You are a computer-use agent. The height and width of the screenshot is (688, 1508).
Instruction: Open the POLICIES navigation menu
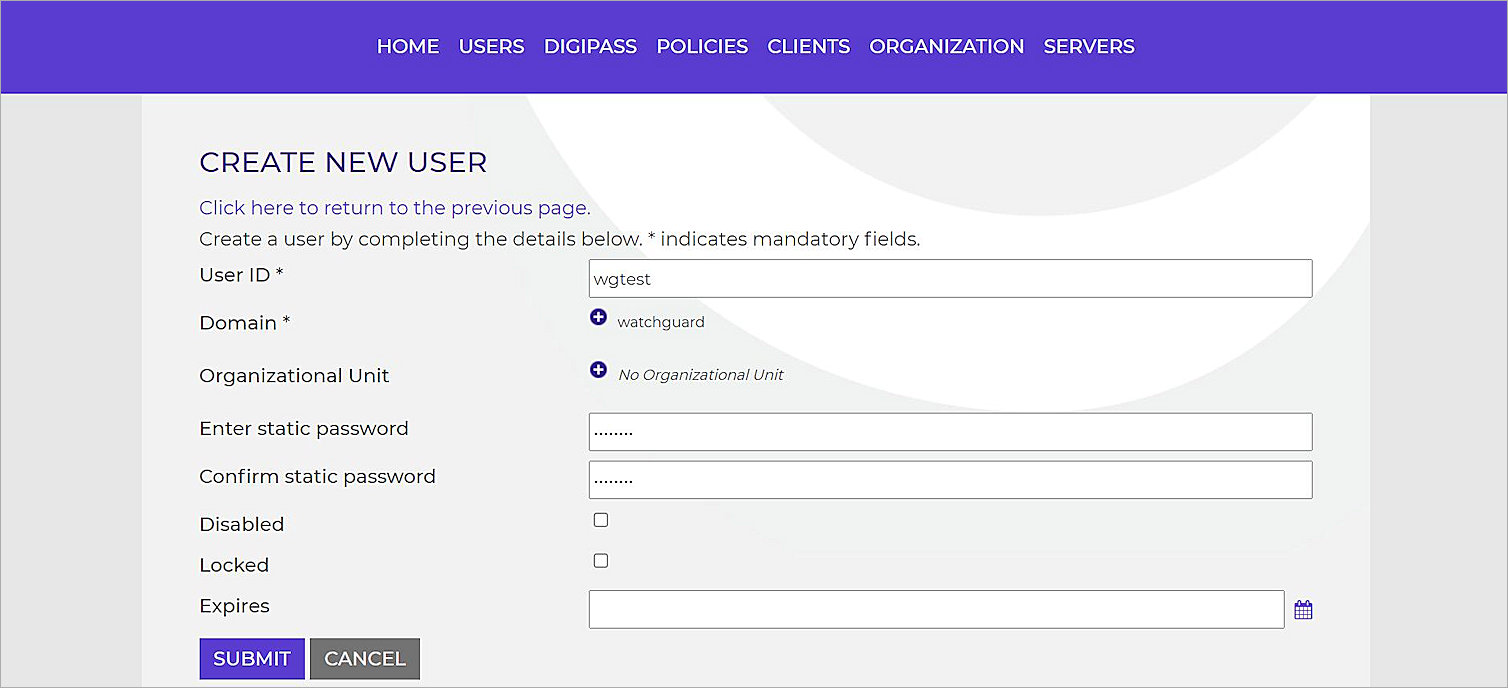point(701,46)
